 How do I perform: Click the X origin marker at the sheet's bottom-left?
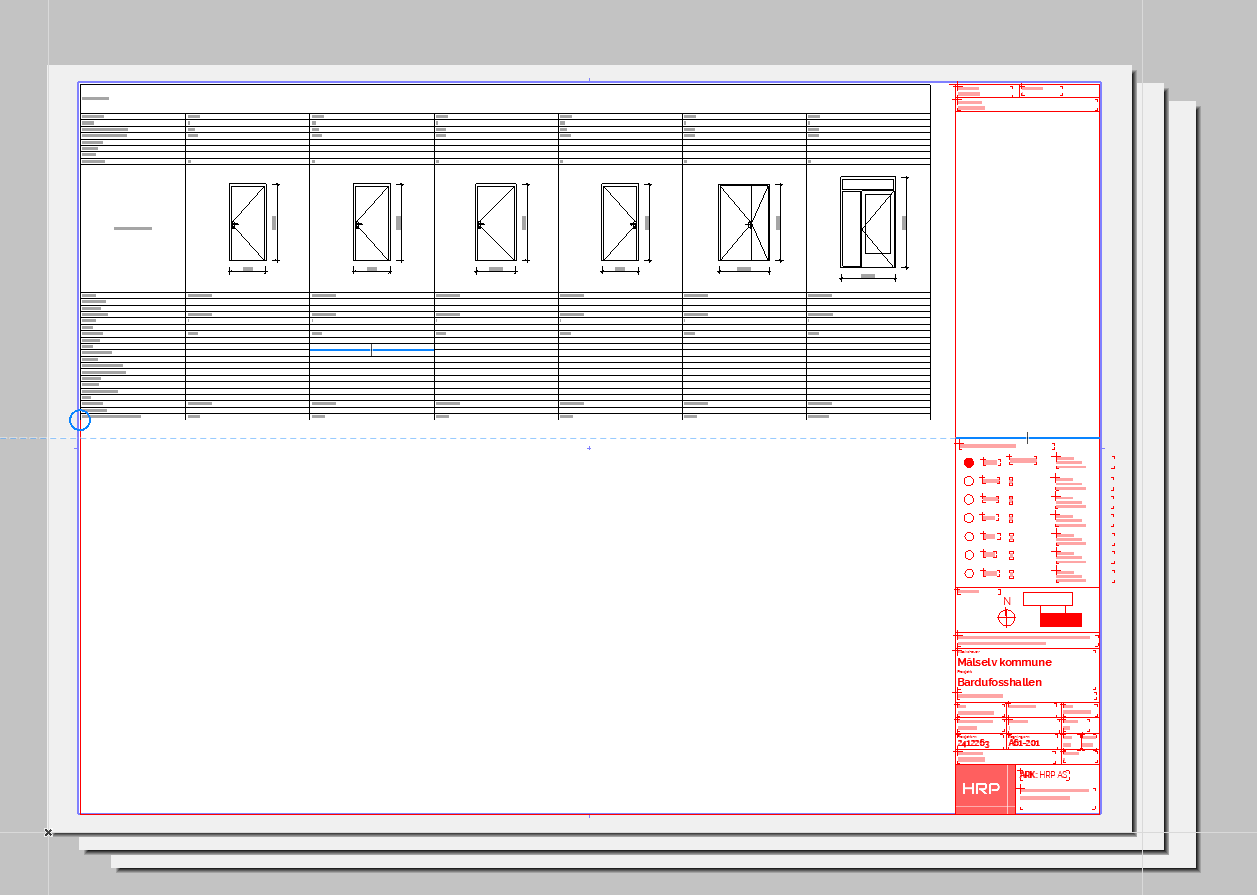tap(48, 832)
